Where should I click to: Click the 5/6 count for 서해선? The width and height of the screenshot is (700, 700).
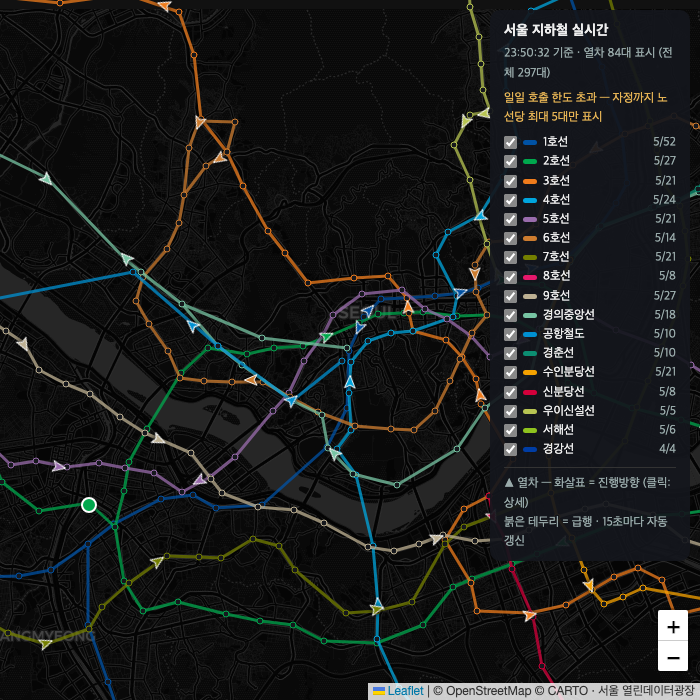click(667, 430)
